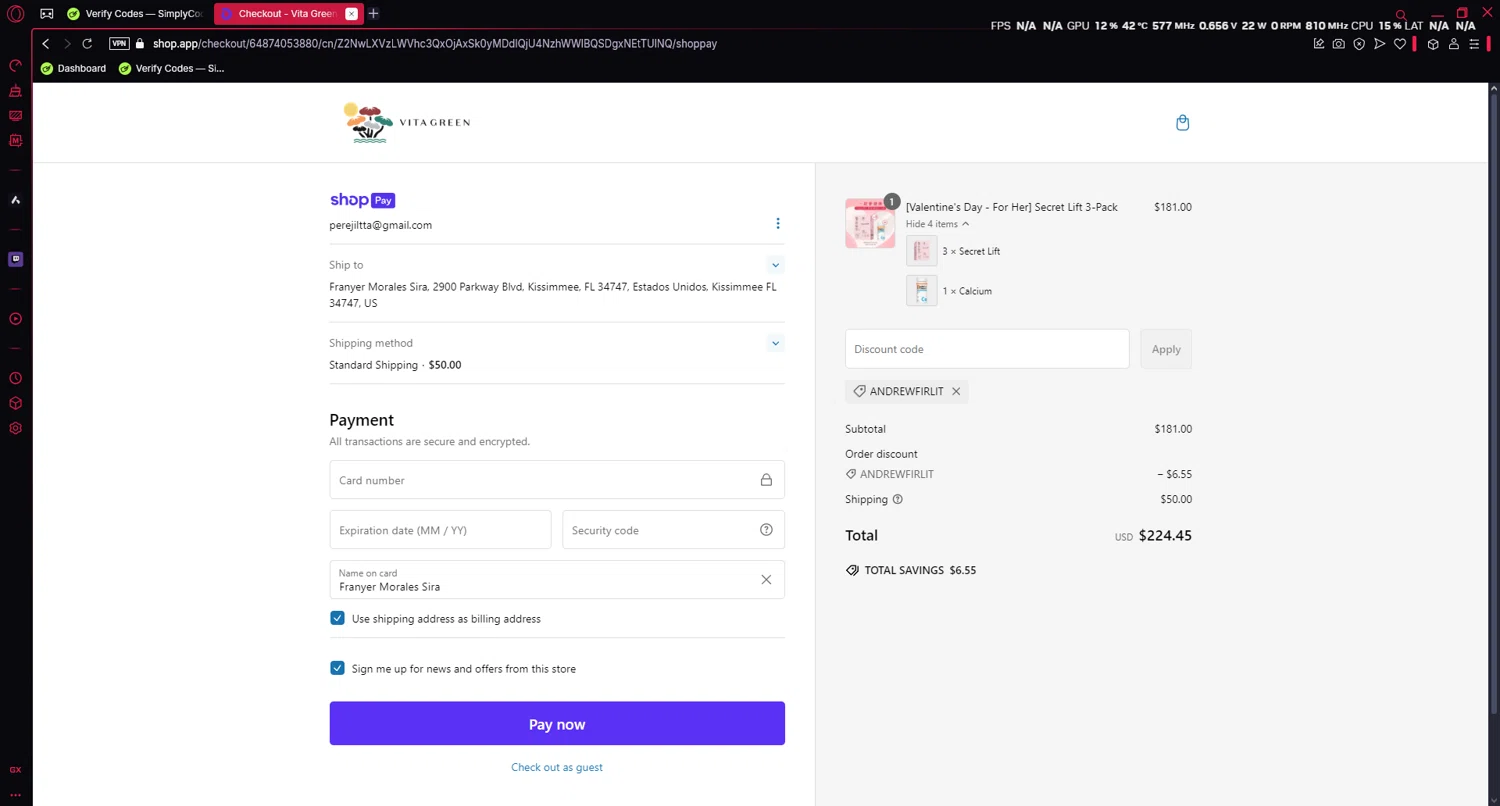The image size is (1500, 806).
Task: Click Check out as guest link
Action: click(557, 767)
